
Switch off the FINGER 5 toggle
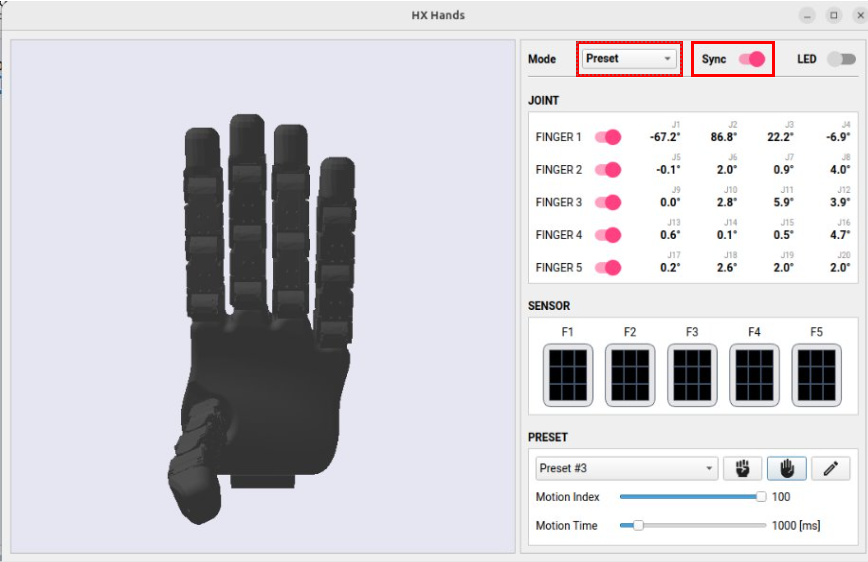click(608, 268)
